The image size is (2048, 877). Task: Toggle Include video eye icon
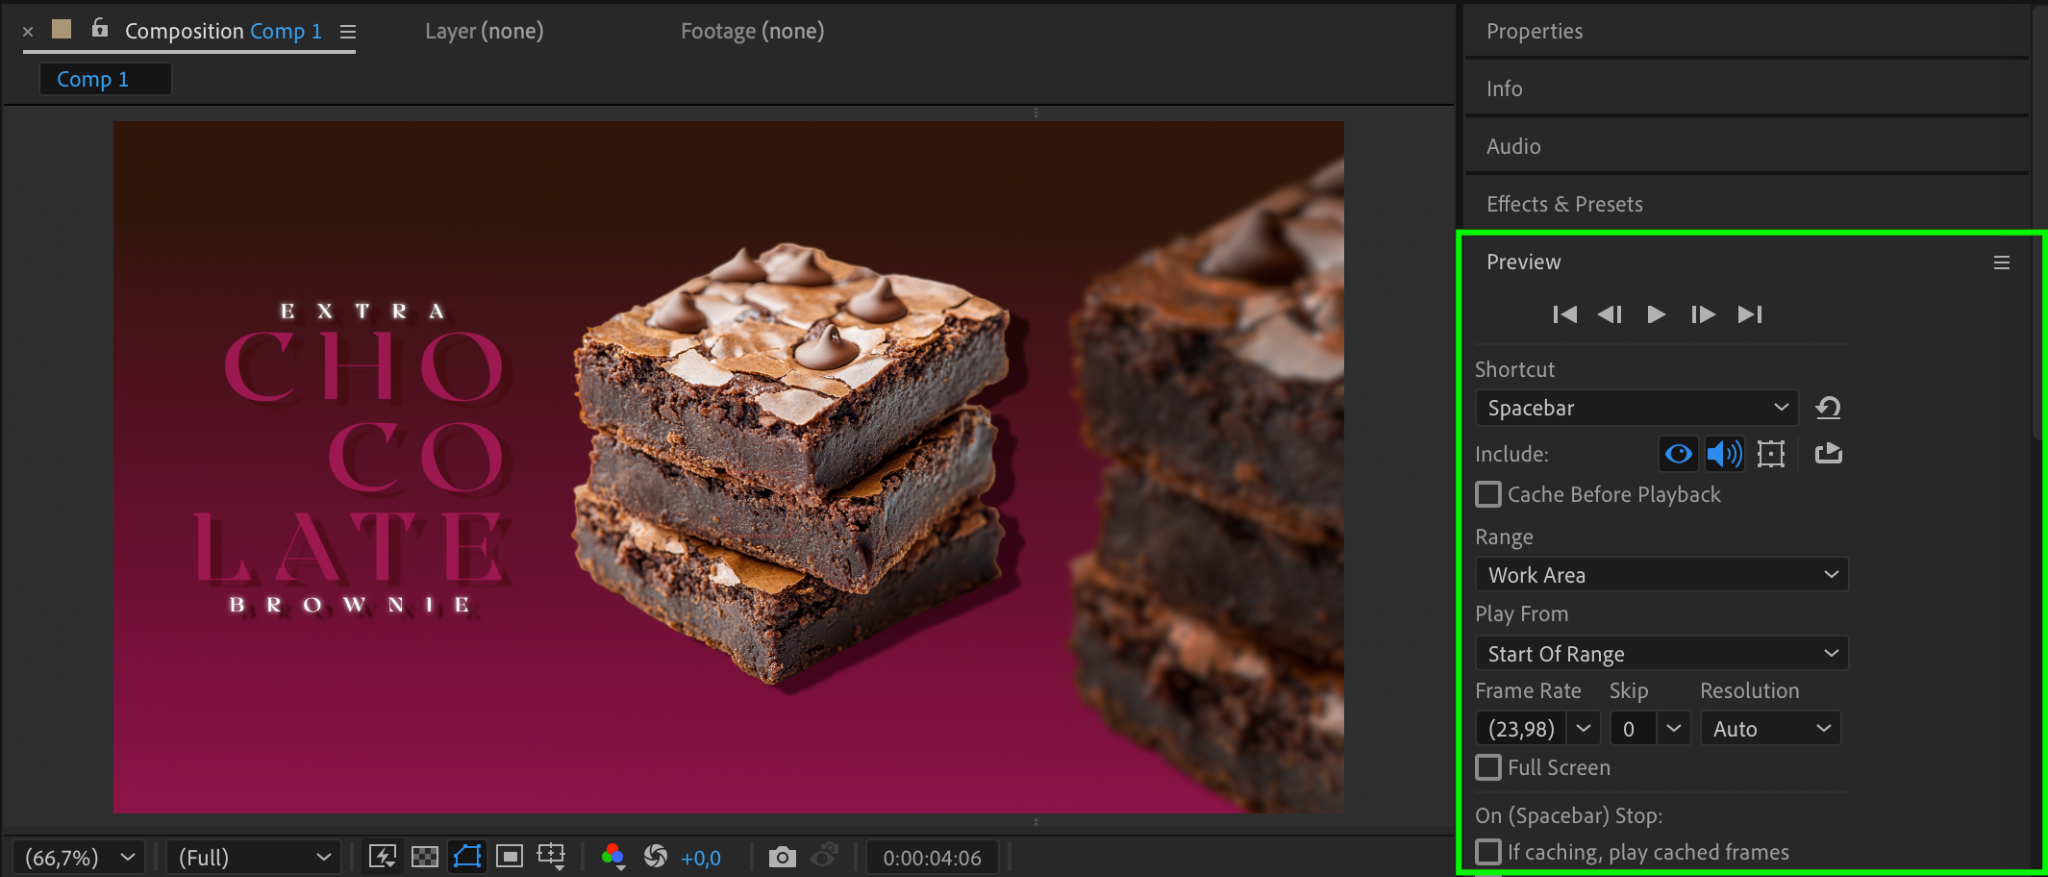pyautogui.click(x=1678, y=454)
